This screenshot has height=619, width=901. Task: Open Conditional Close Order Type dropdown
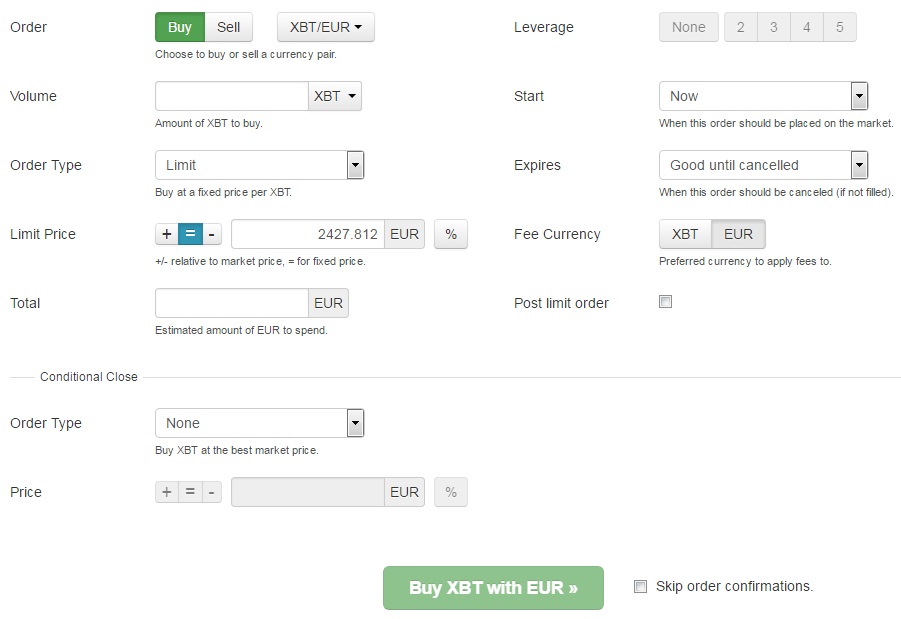pos(259,423)
